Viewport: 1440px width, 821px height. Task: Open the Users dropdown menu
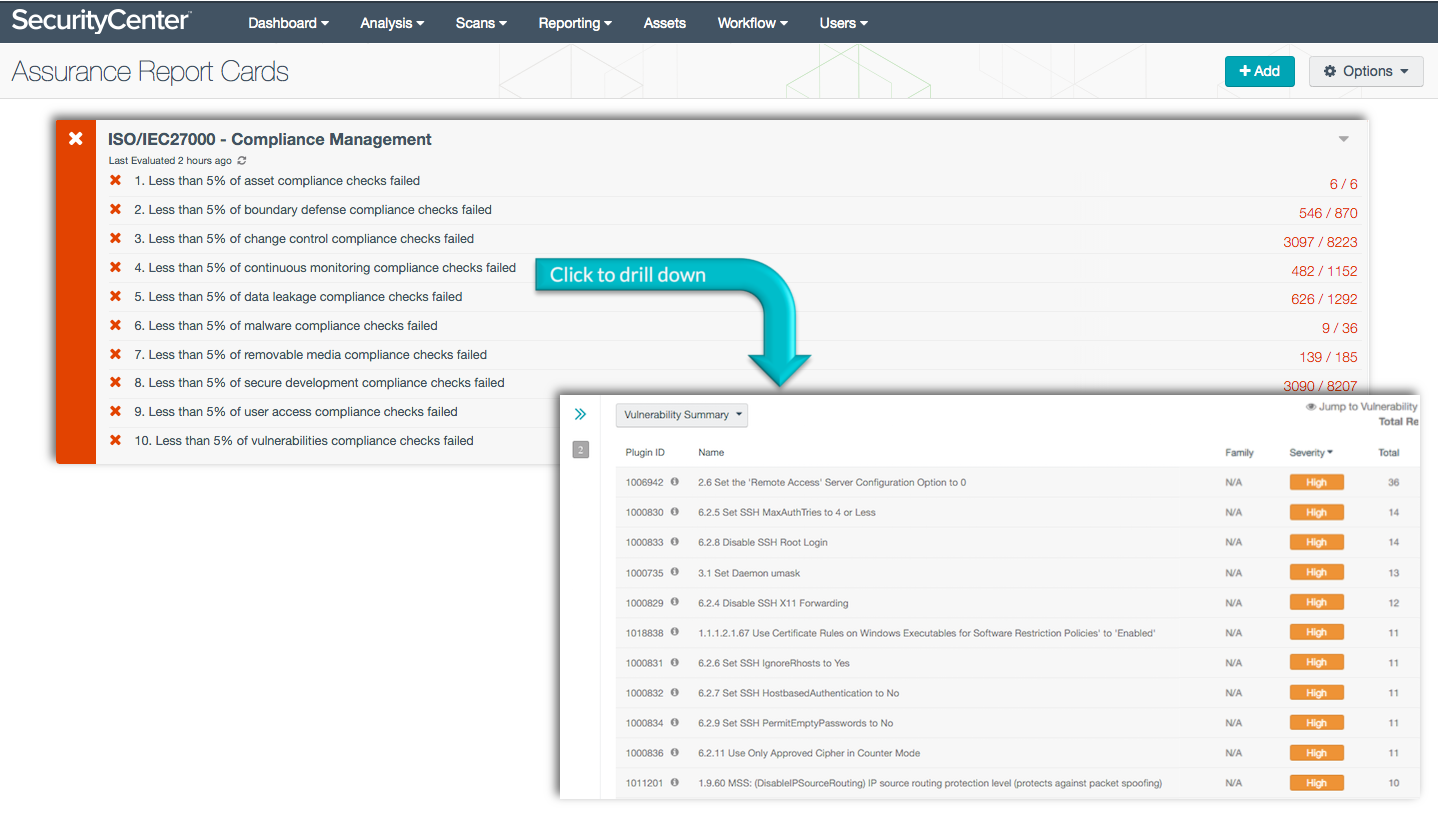(x=843, y=23)
